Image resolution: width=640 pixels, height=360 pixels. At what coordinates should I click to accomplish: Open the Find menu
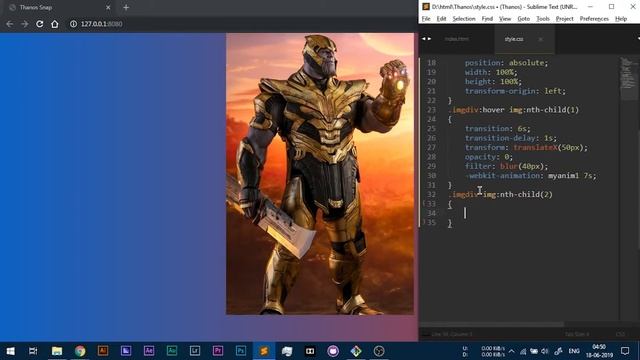487,19
